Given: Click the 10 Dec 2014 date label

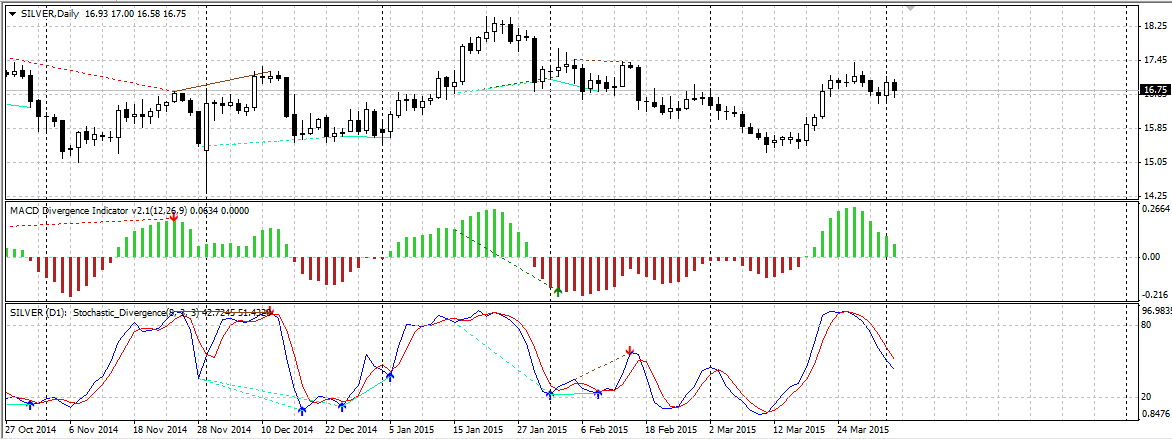Looking at the screenshot, I should [288, 430].
